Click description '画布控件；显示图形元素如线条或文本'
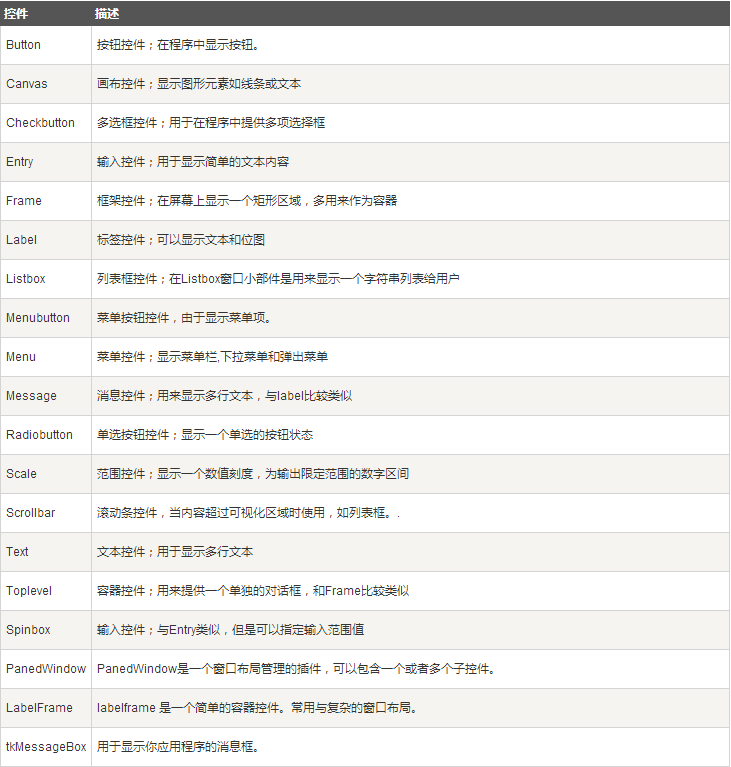Screen dimensions: 731x767 [199, 84]
